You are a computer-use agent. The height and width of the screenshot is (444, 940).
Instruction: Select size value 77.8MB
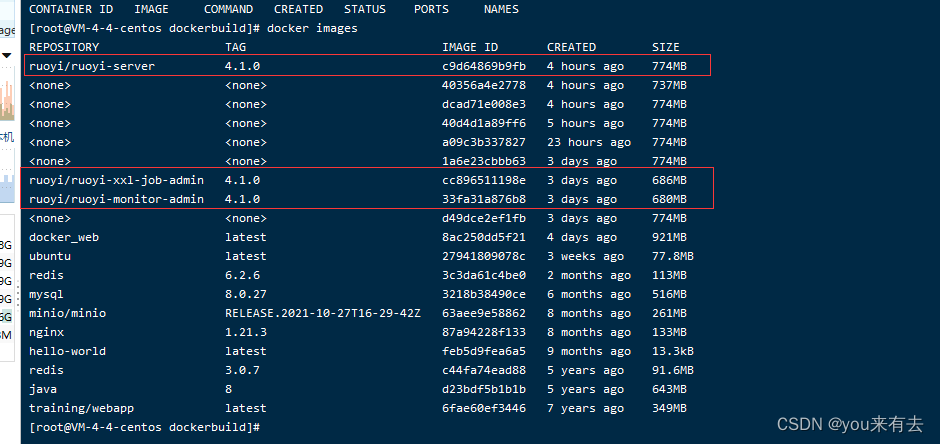click(x=673, y=256)
